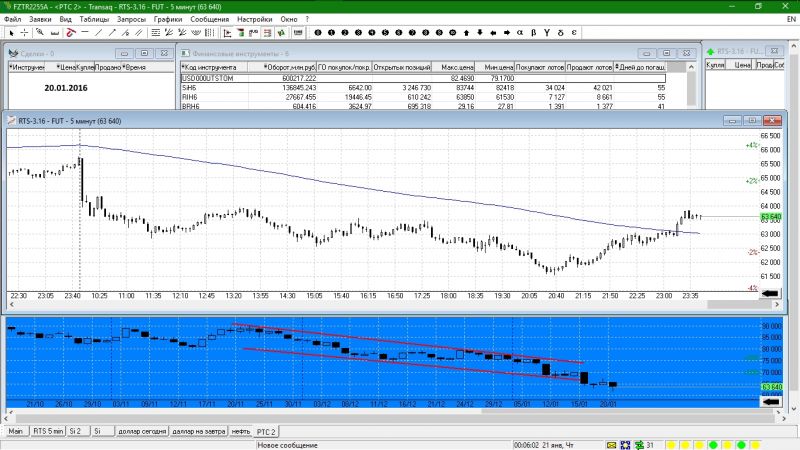Click the black arrow on the blue daily chart
The height and width of the screenshot is (450, 800).
click(771, 402)
